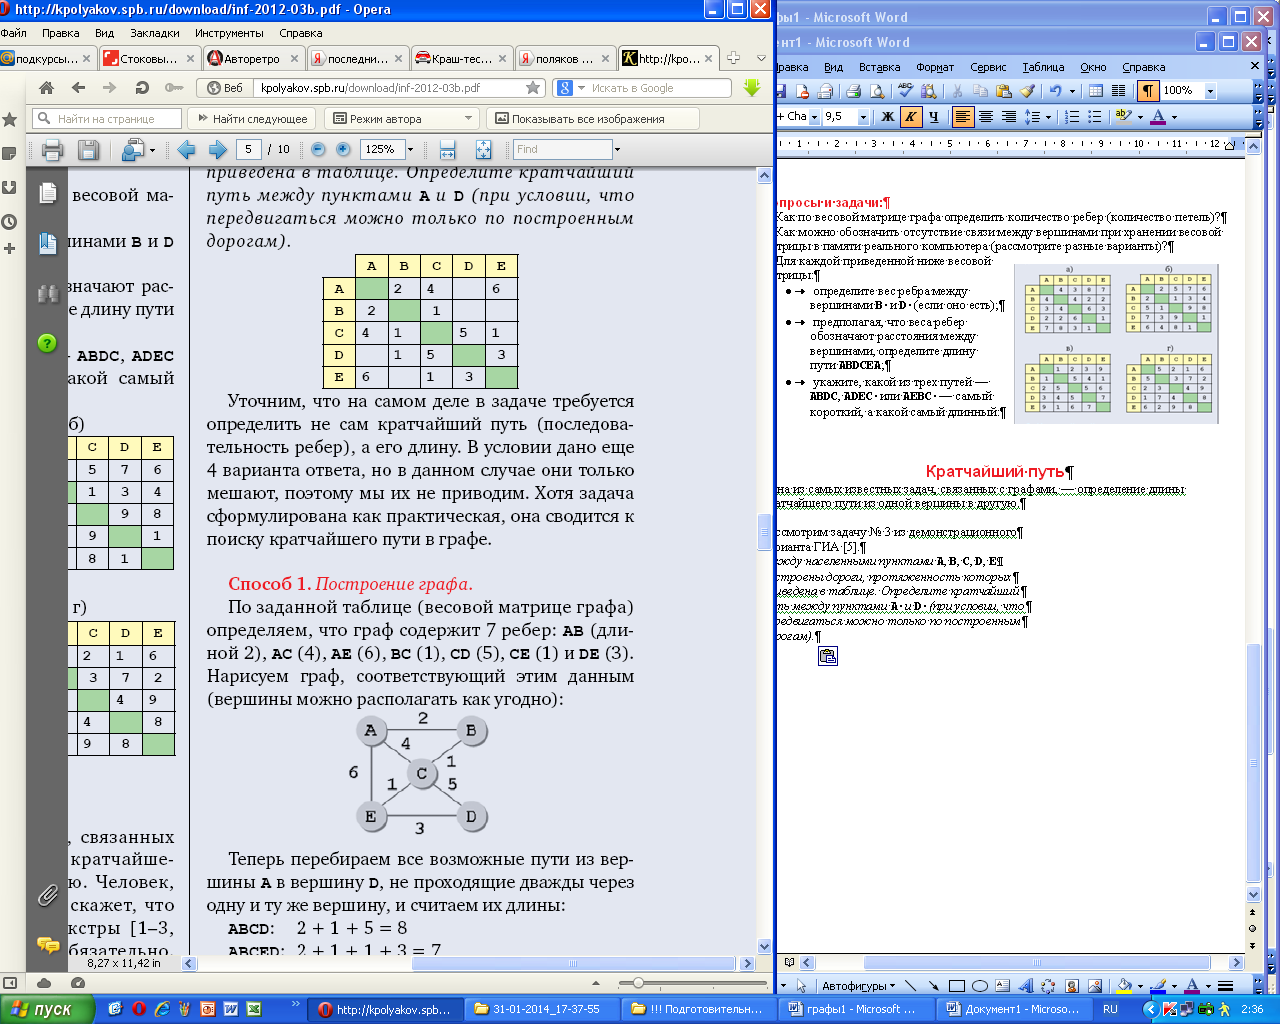Open Word line spacing dropdown arrow
The height and width of the screenshot is (1024, 1280).
point(1048,117)
